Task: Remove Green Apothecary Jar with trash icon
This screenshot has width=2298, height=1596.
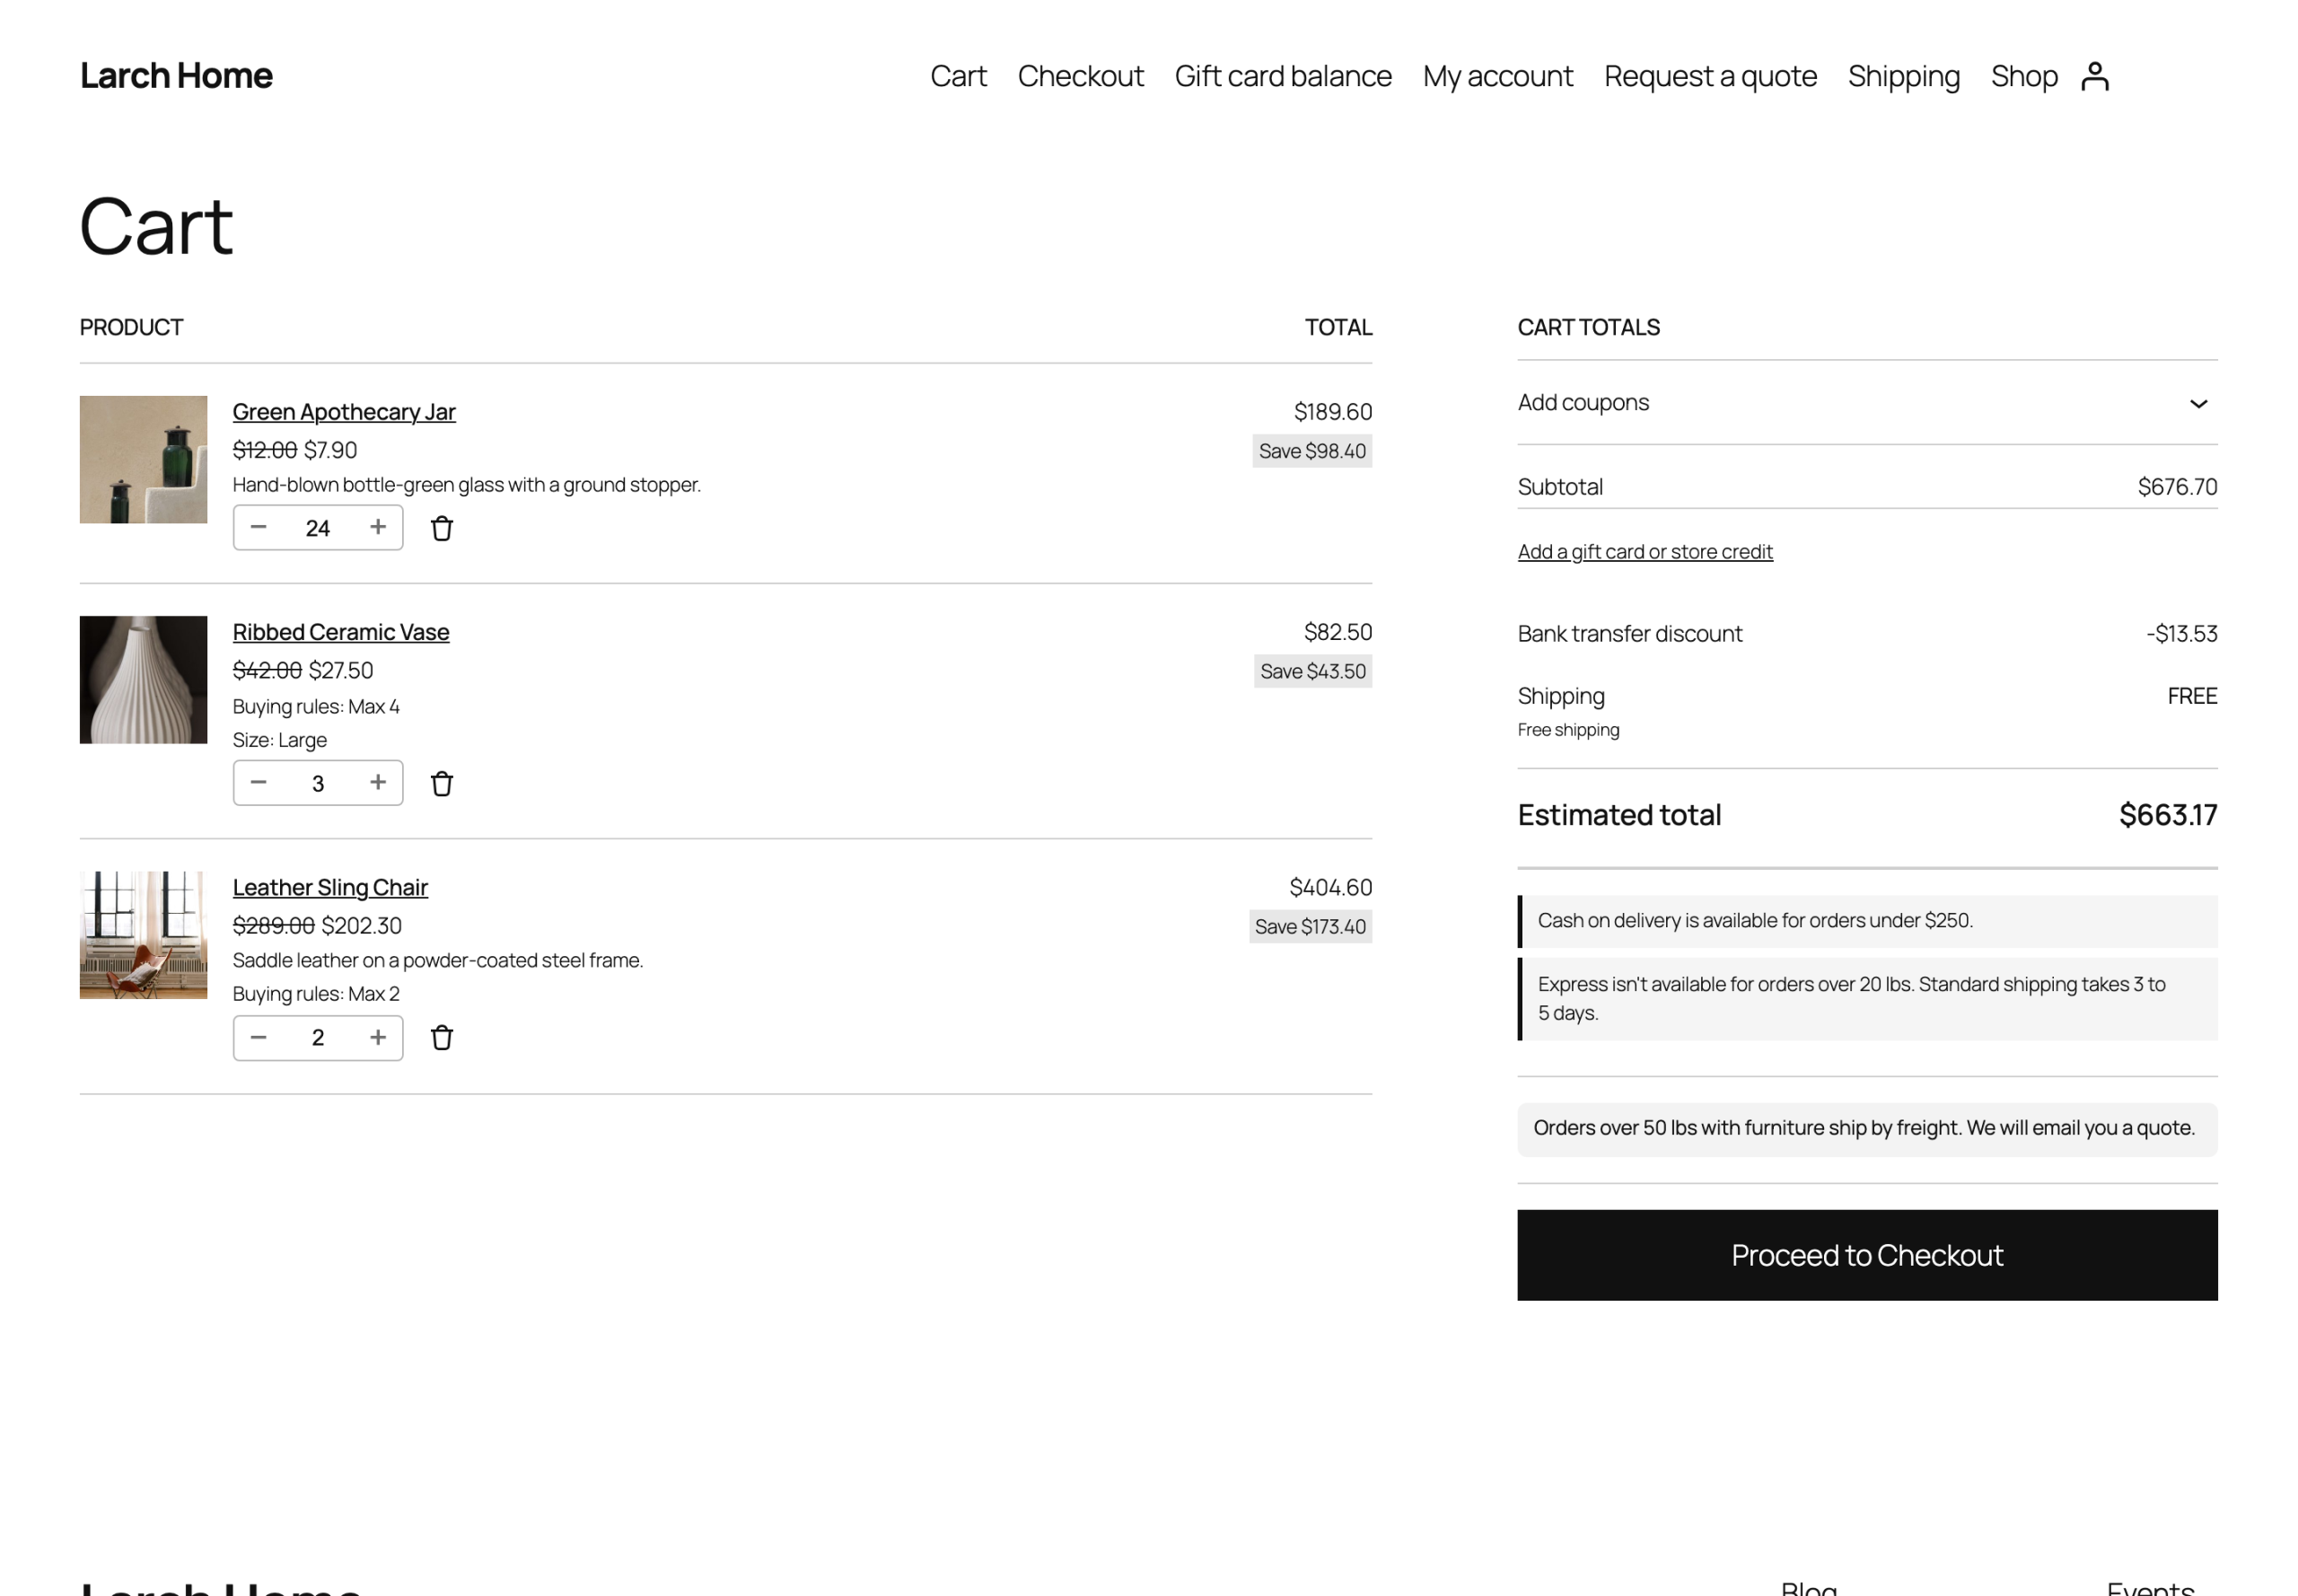Action: coord(442,528)
